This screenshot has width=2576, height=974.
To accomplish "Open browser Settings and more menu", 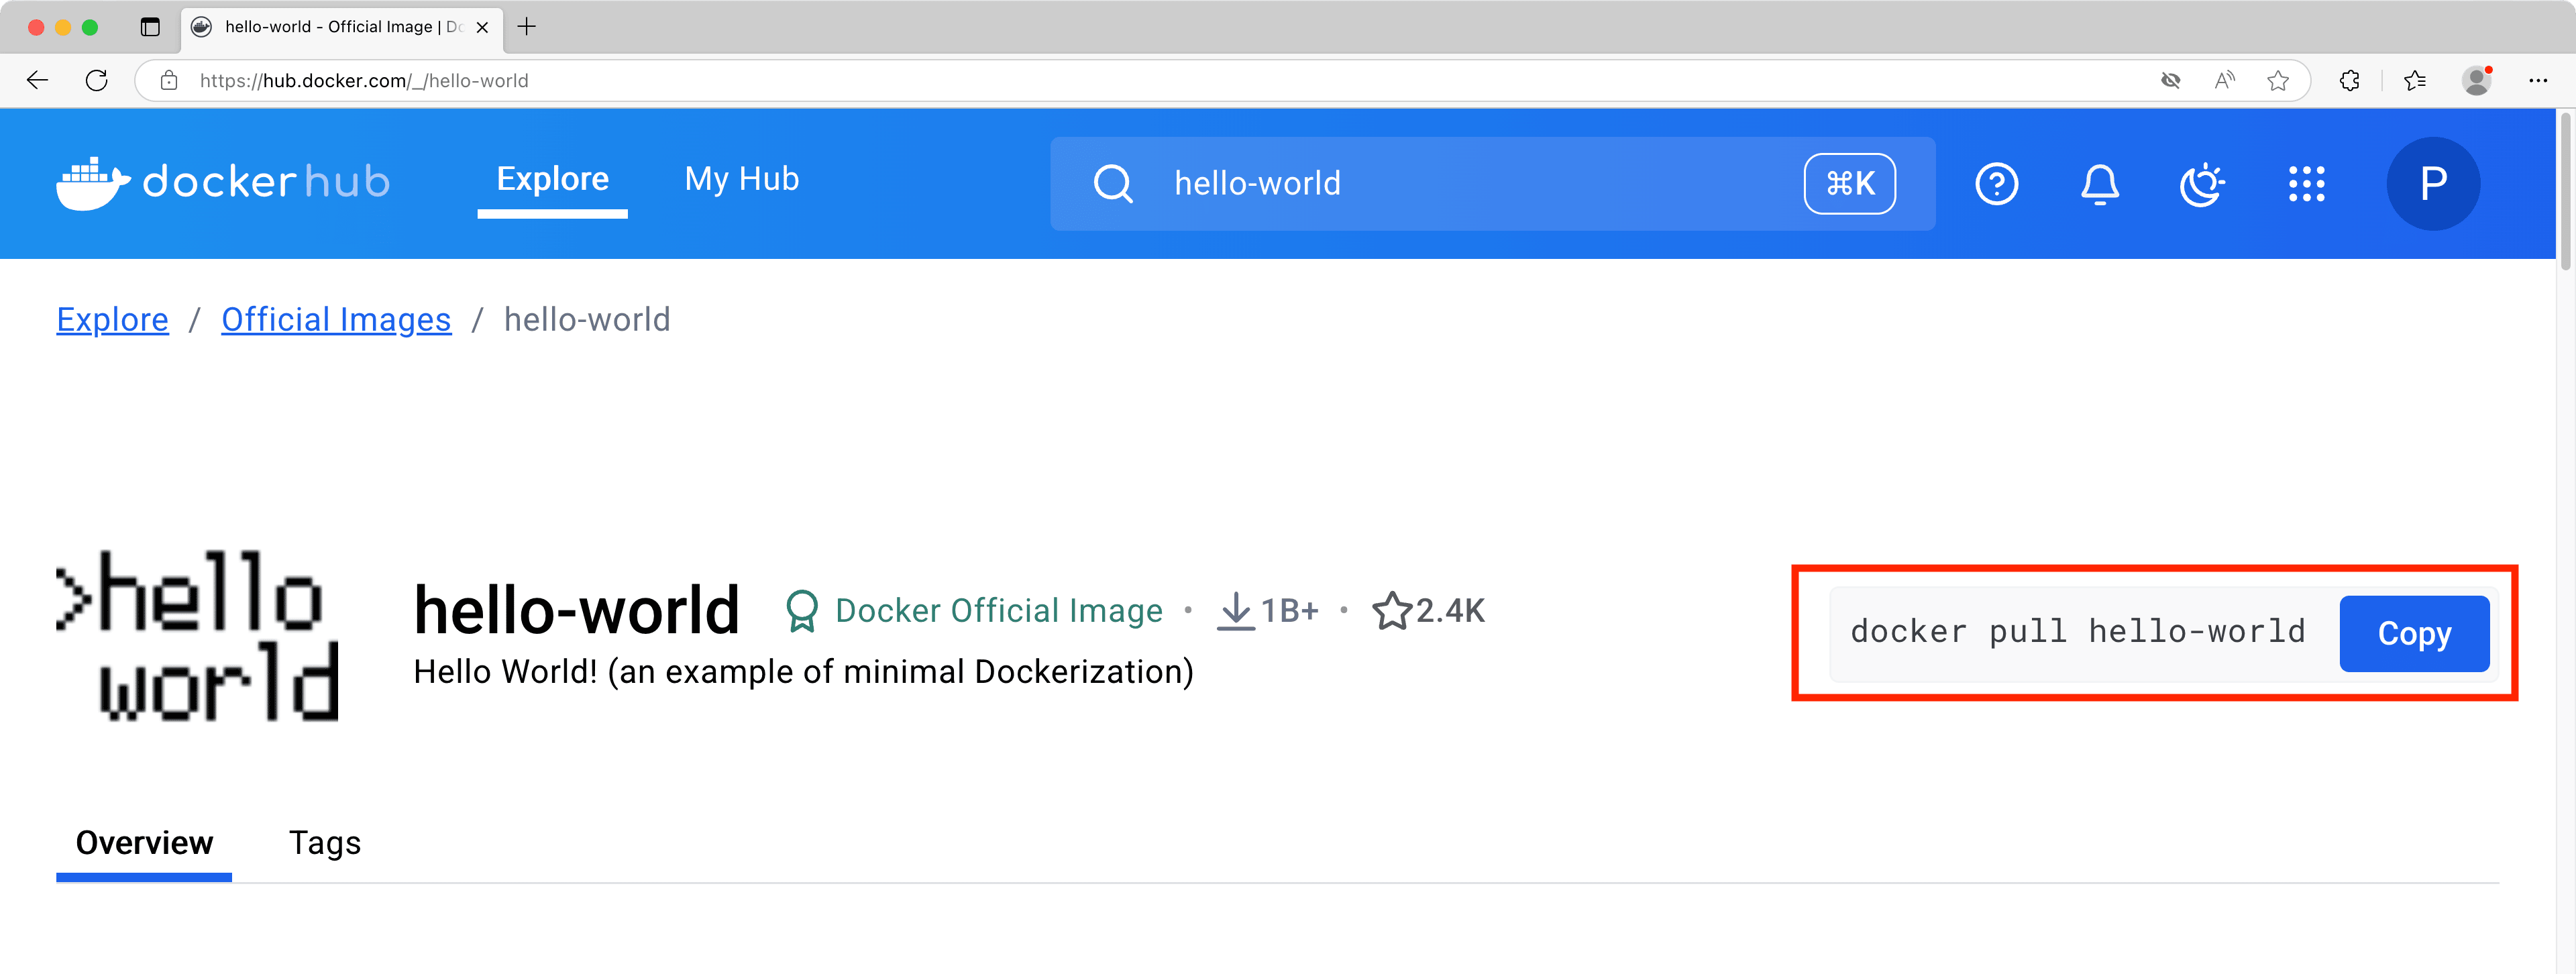I will 2538,81.
